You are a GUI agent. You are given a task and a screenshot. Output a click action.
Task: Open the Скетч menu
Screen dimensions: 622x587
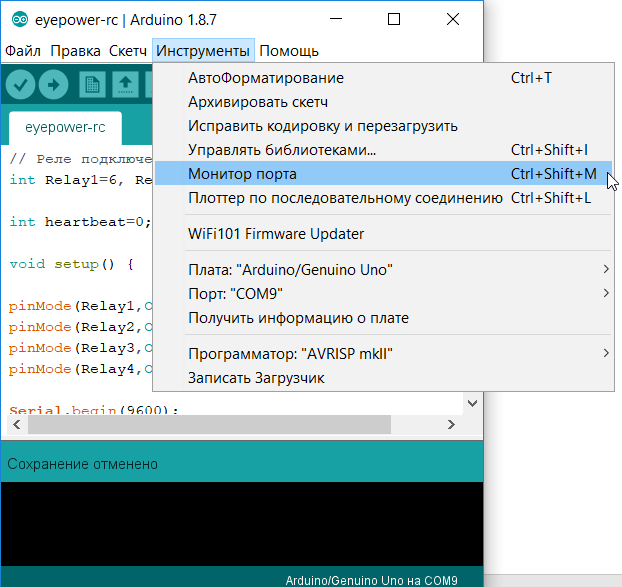[x=128, y=51]
